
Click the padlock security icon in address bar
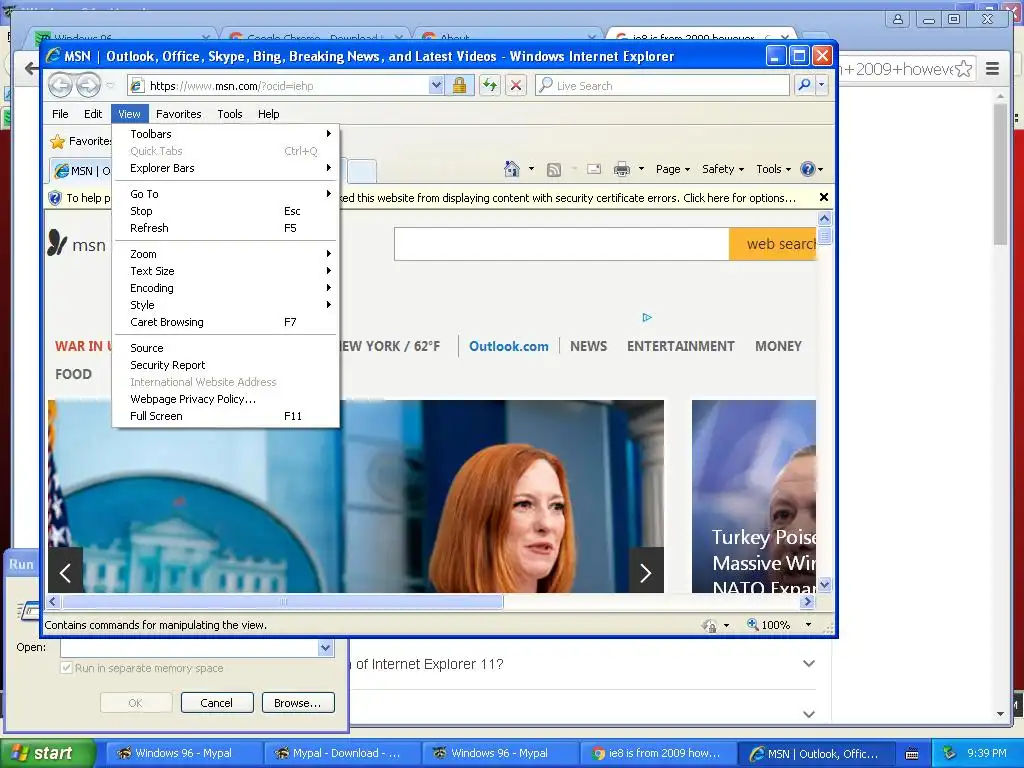pyautogui.click(x=459, y=86)
